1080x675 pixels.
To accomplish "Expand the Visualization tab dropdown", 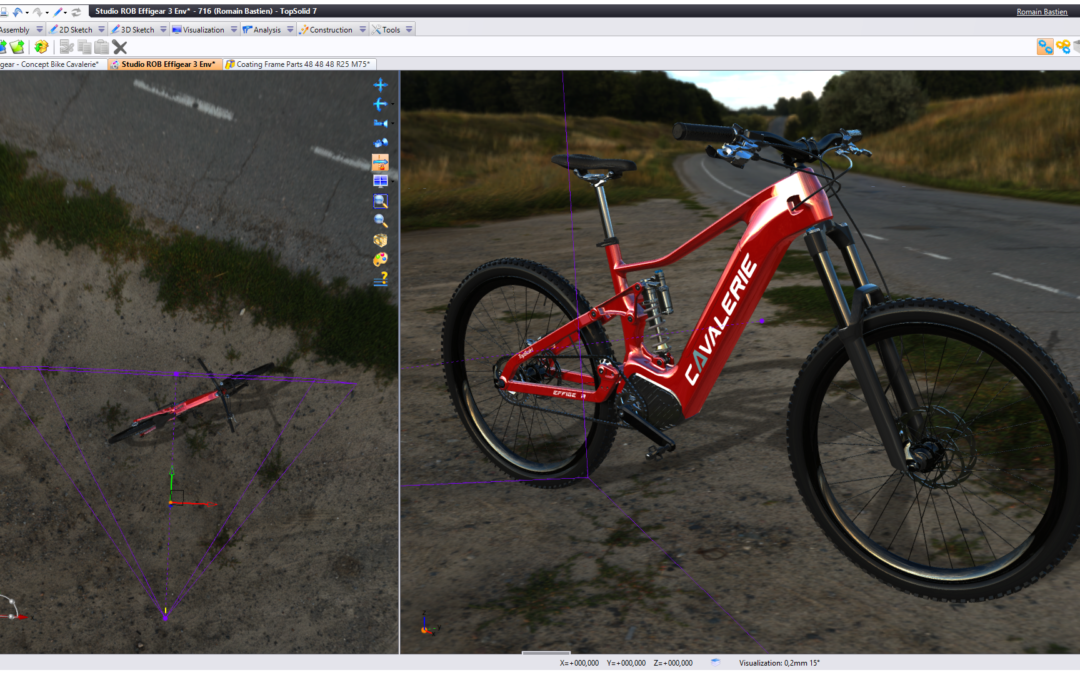I will (233, 30).
